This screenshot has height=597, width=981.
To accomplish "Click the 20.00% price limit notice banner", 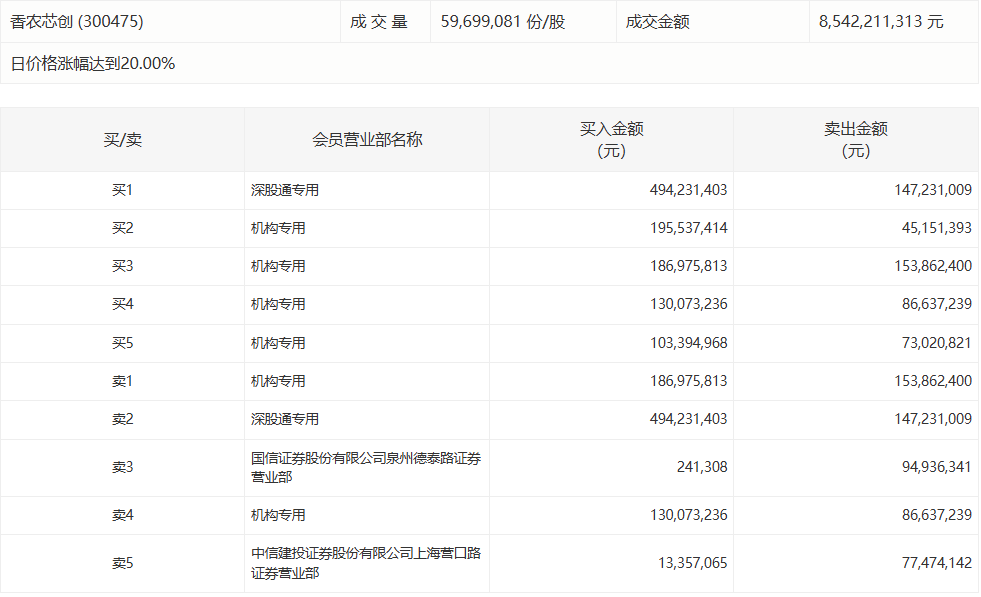I will click(x=92, y=63).
